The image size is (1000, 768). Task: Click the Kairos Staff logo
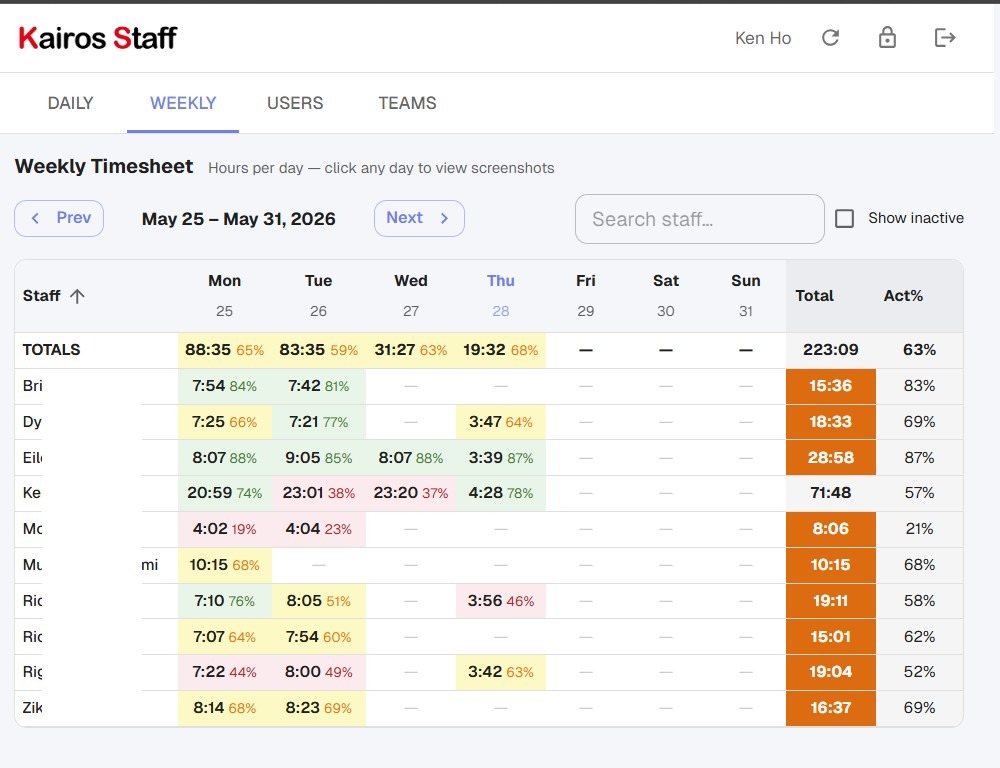click(x=98, y=38)
